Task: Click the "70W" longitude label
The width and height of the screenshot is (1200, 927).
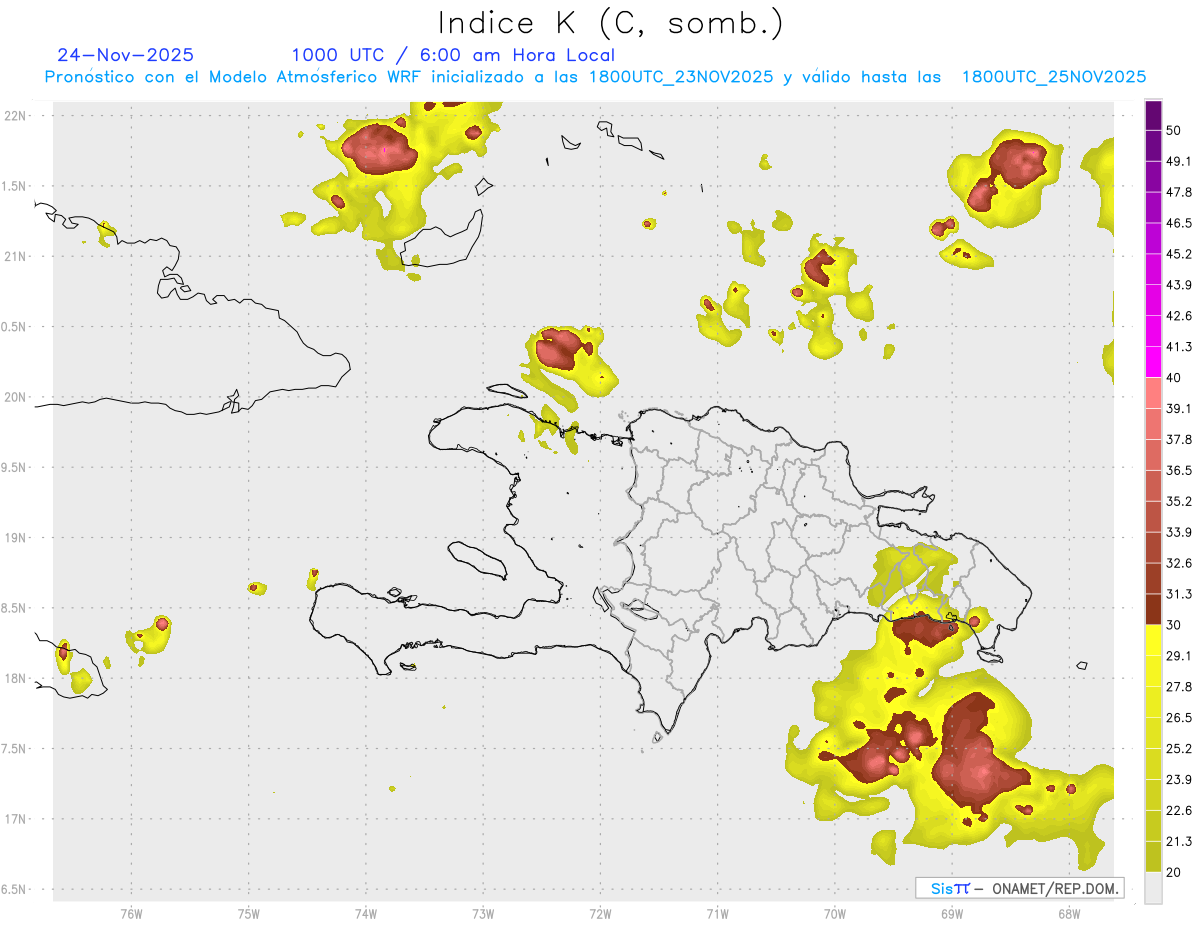Action: coord(835,914)
